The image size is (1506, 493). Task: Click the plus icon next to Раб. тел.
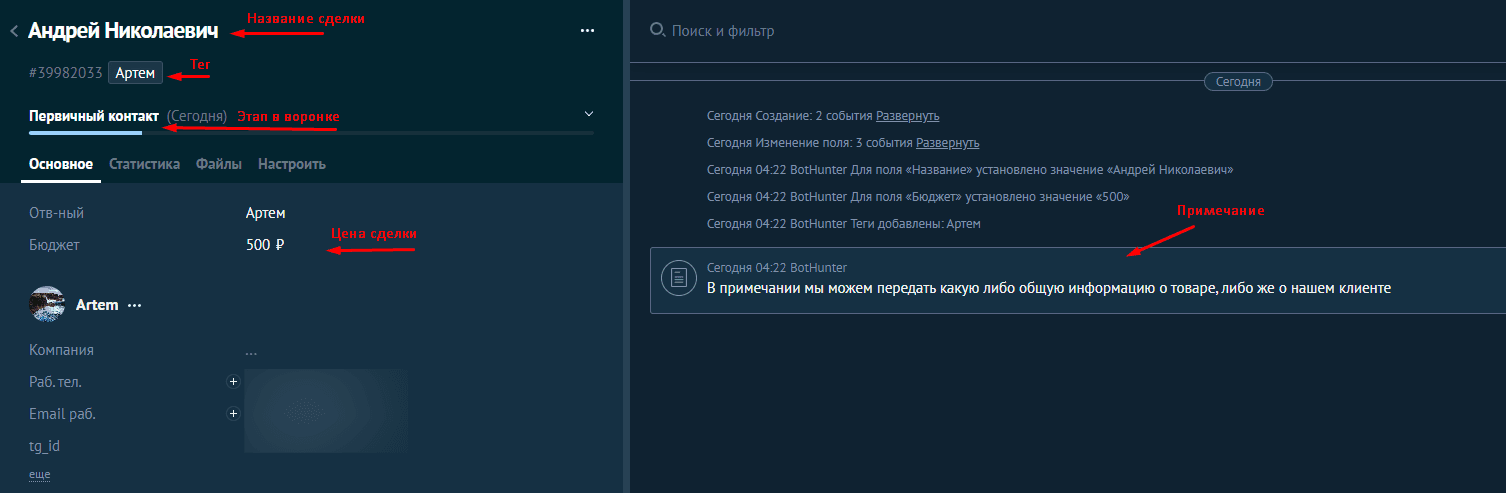coord(233,381)
